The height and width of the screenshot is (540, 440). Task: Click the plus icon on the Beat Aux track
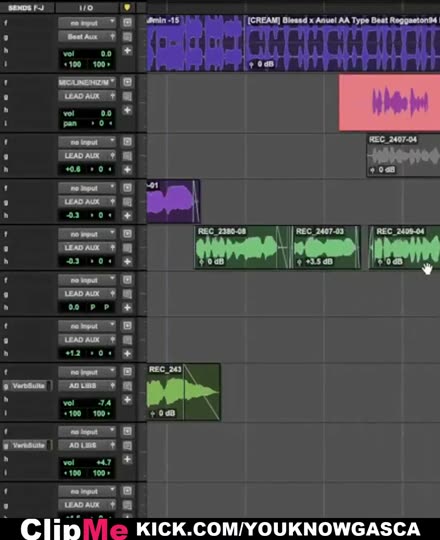click(127, 51)
